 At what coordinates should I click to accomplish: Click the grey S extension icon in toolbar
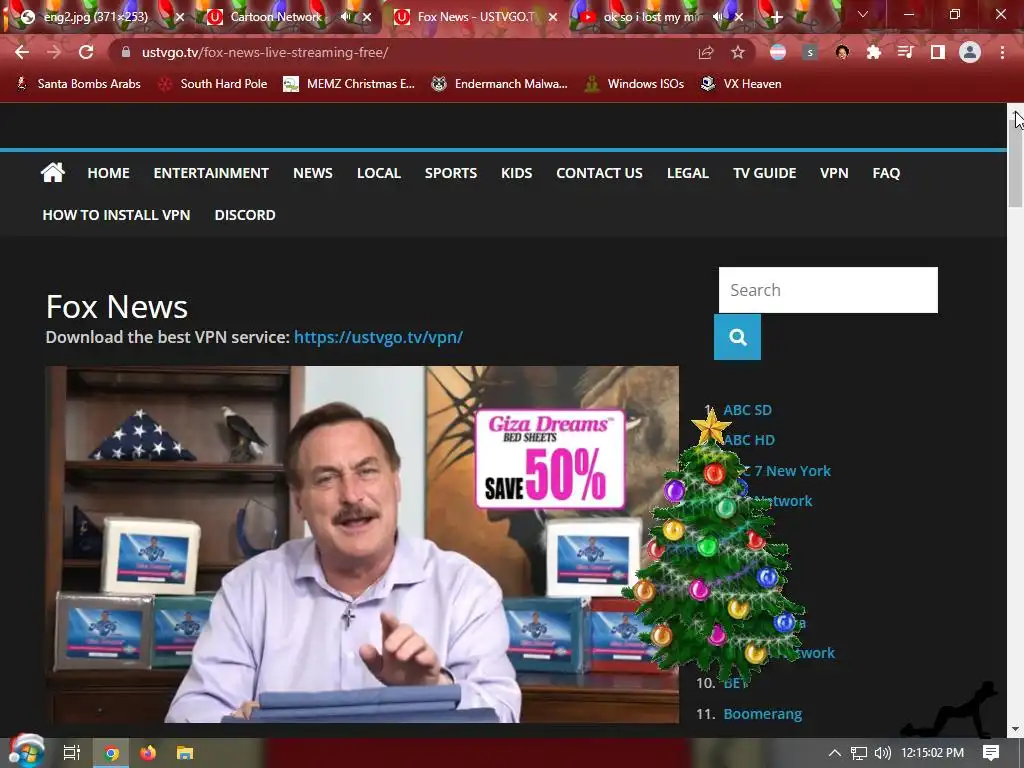pyautogui.click(x=810, y=52)
